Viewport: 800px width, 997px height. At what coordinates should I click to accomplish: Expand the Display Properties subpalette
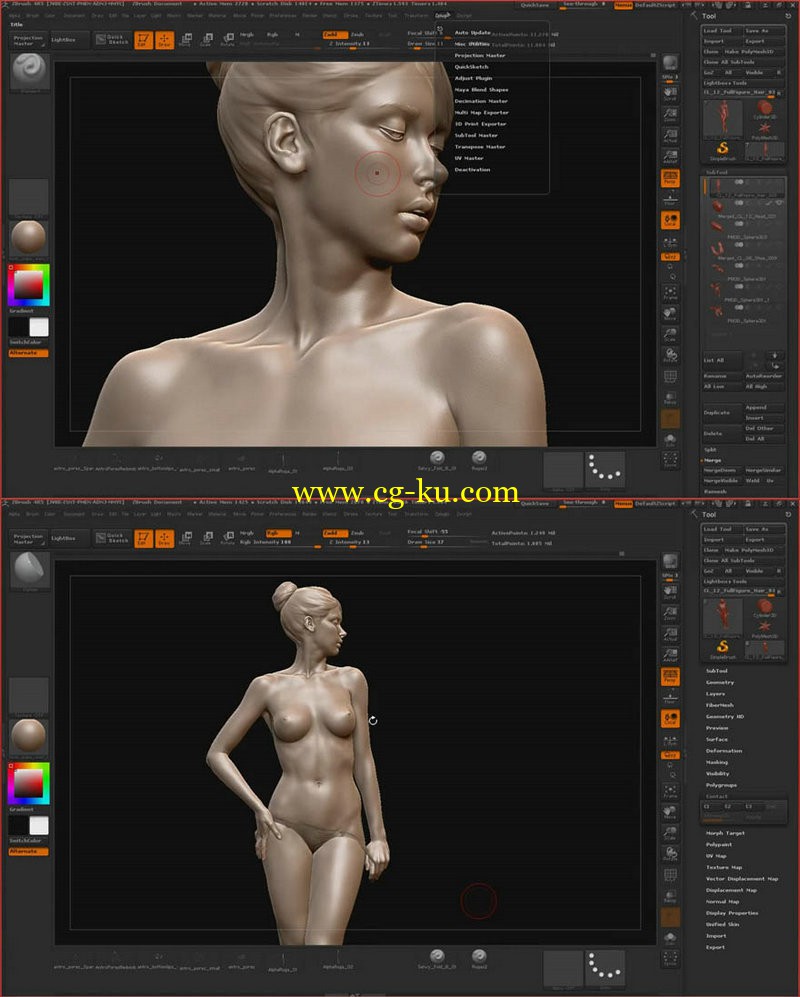[x=732, y=913]
